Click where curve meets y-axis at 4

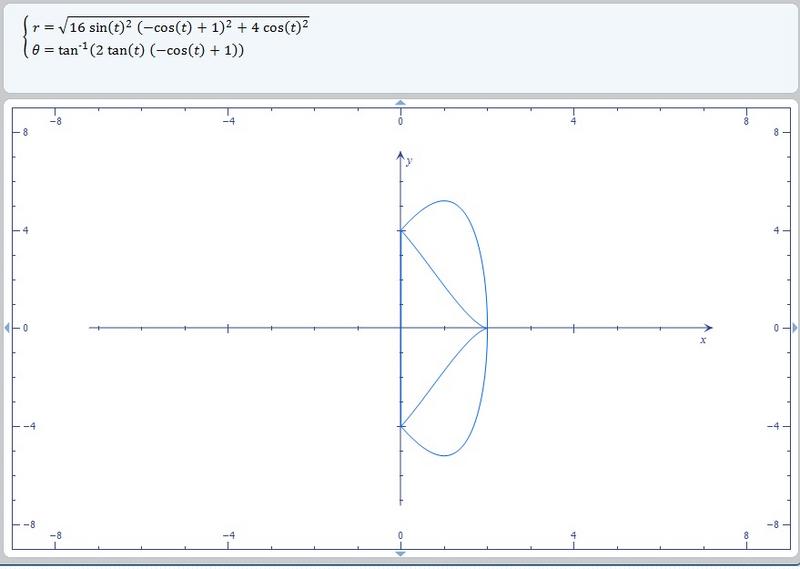[x=400, y=231]
